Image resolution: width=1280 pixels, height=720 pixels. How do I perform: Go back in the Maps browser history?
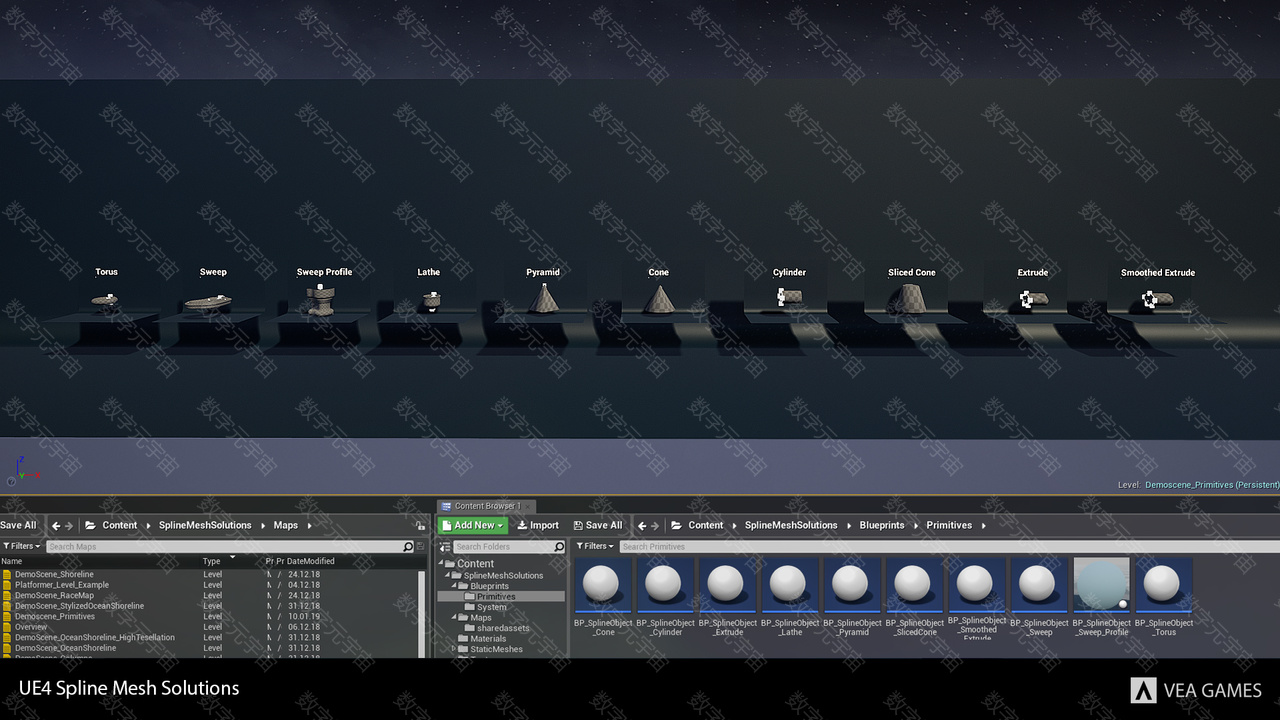(x=56, y=525)
